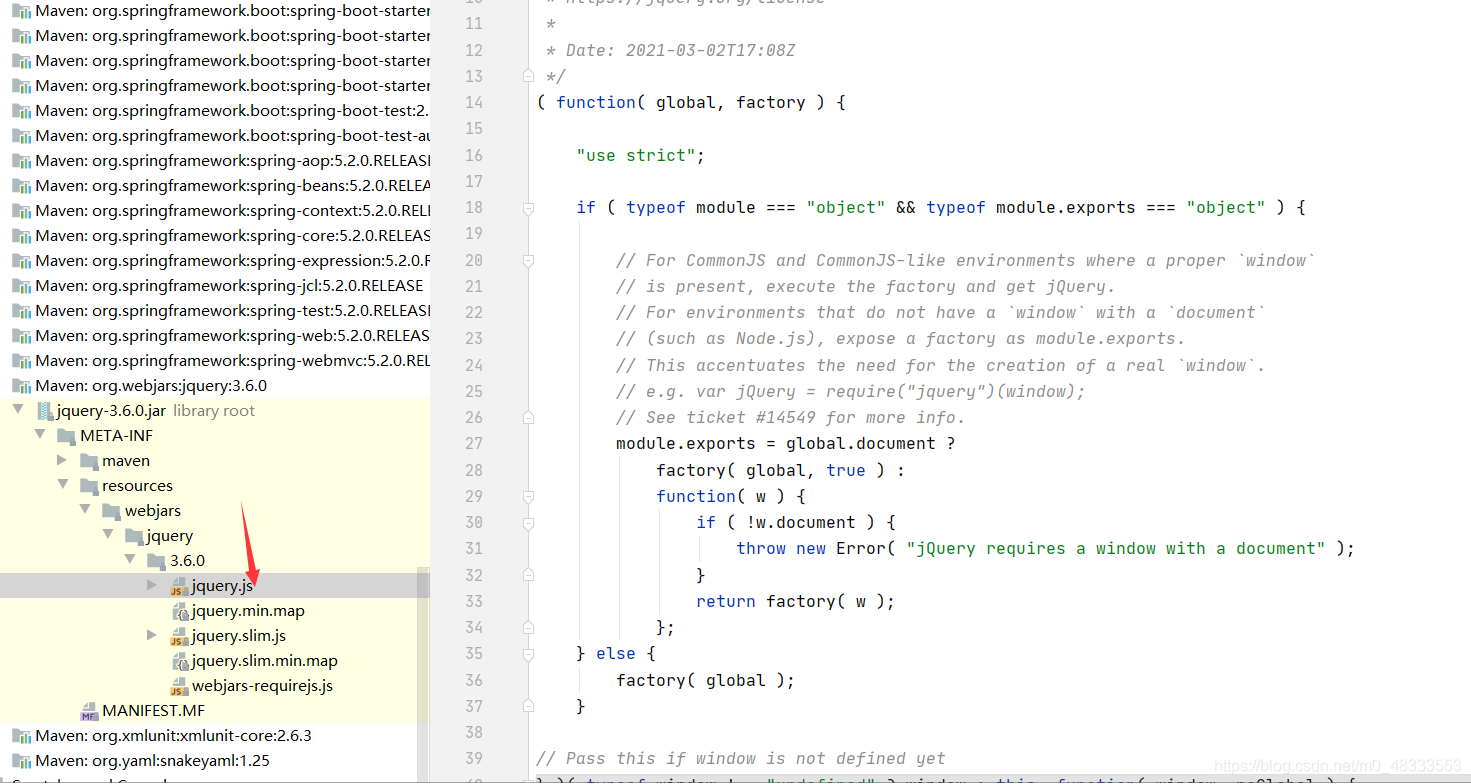Click the maven folder icon
The width and height of the screenshot is (1471, 784).
[89, 461]
